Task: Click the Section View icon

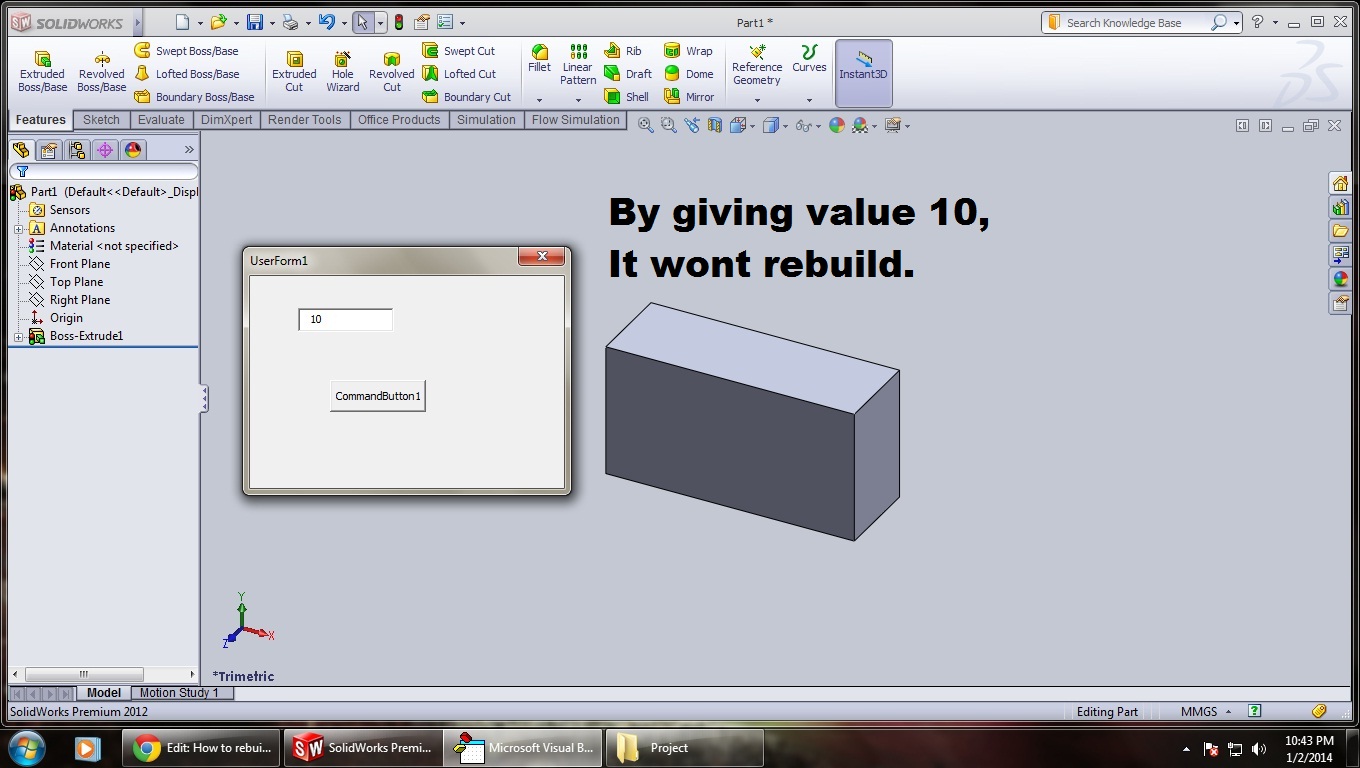Action: tap(714, 125)
